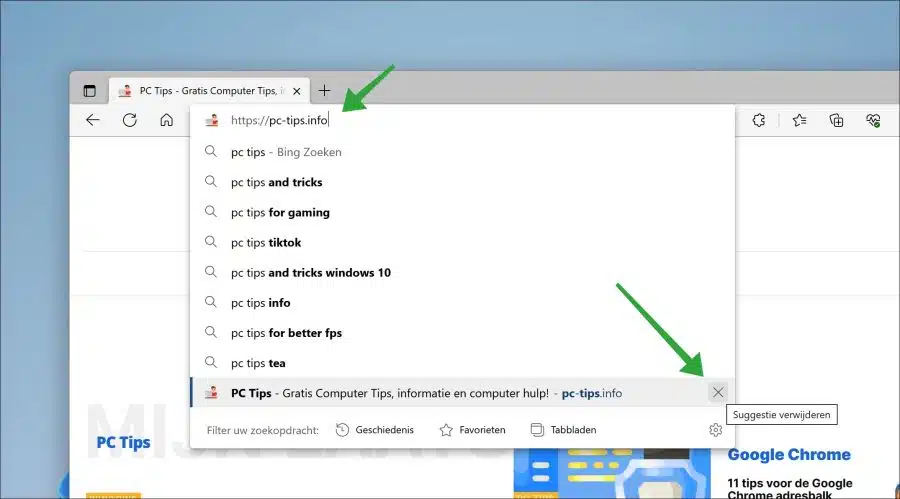Click the blue article thumbnail image
This screenshot has width=900, height=499.
click(x=612, y=474)
